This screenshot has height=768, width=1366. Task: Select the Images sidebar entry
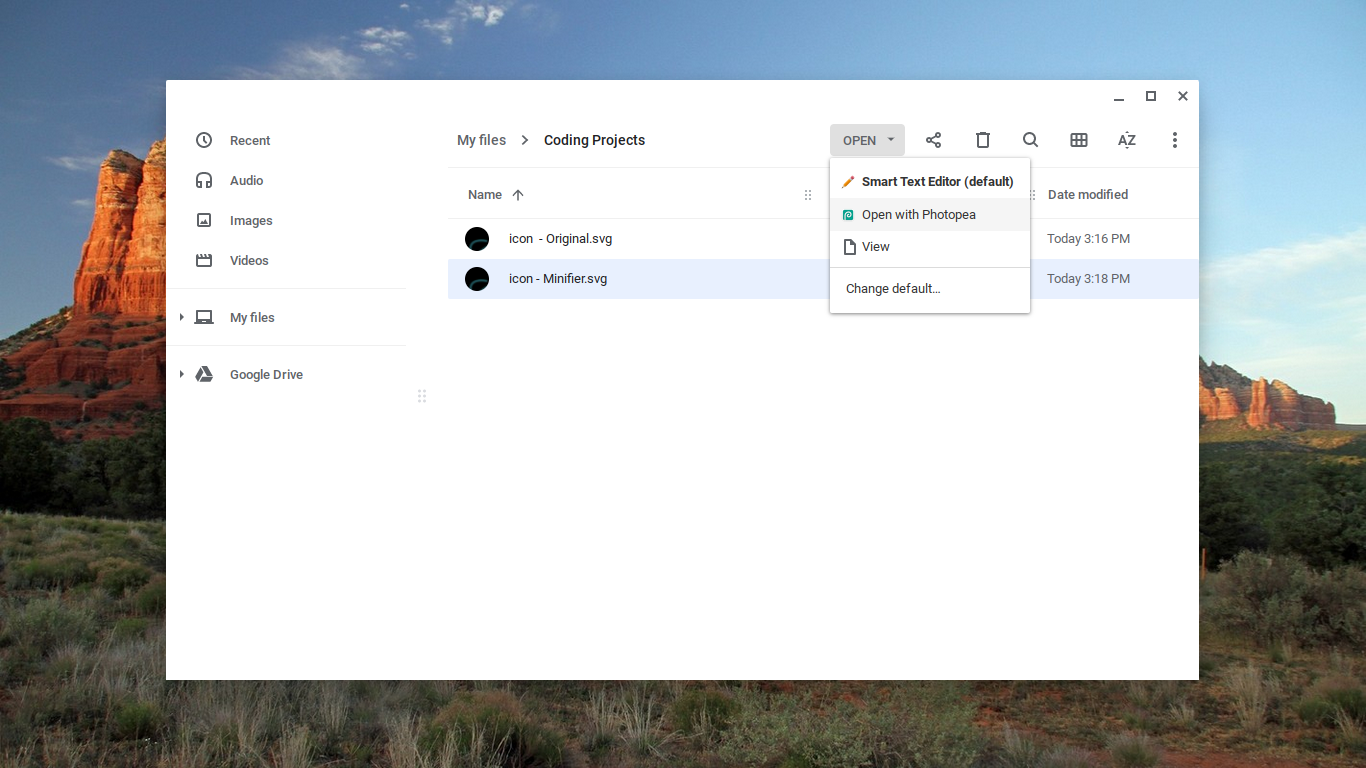point(251,220)
